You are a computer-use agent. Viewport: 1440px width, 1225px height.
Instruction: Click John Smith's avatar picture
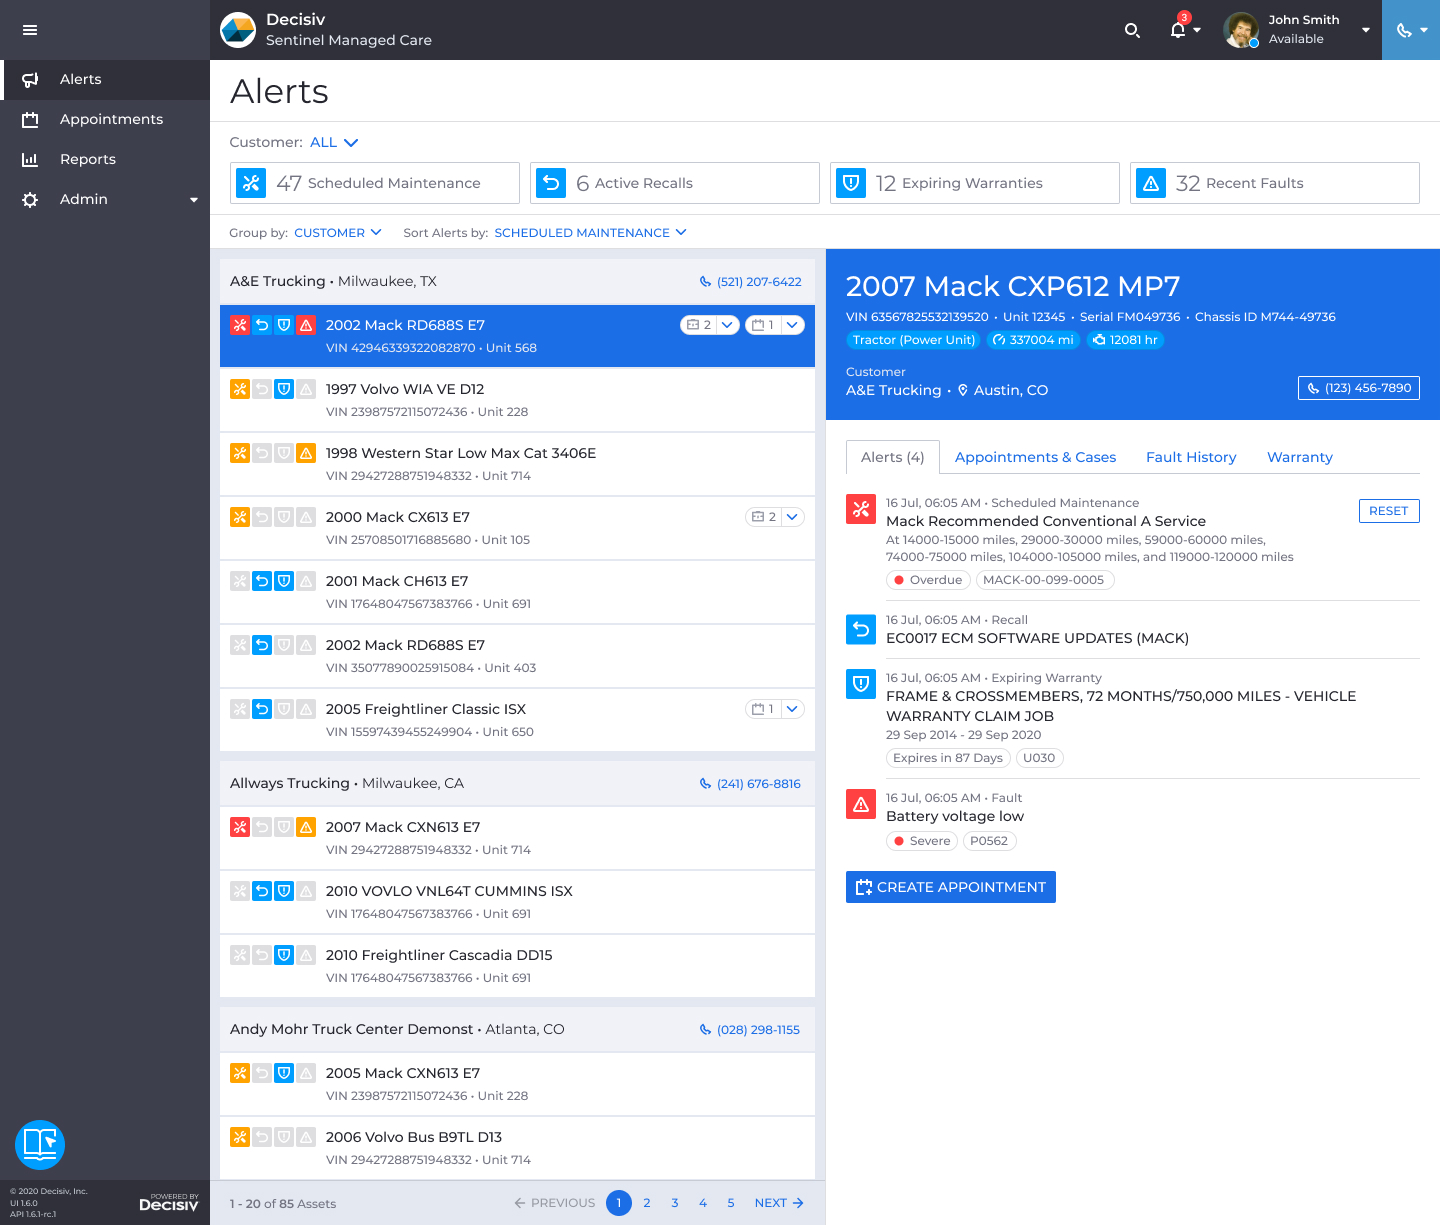[1241, 30]
